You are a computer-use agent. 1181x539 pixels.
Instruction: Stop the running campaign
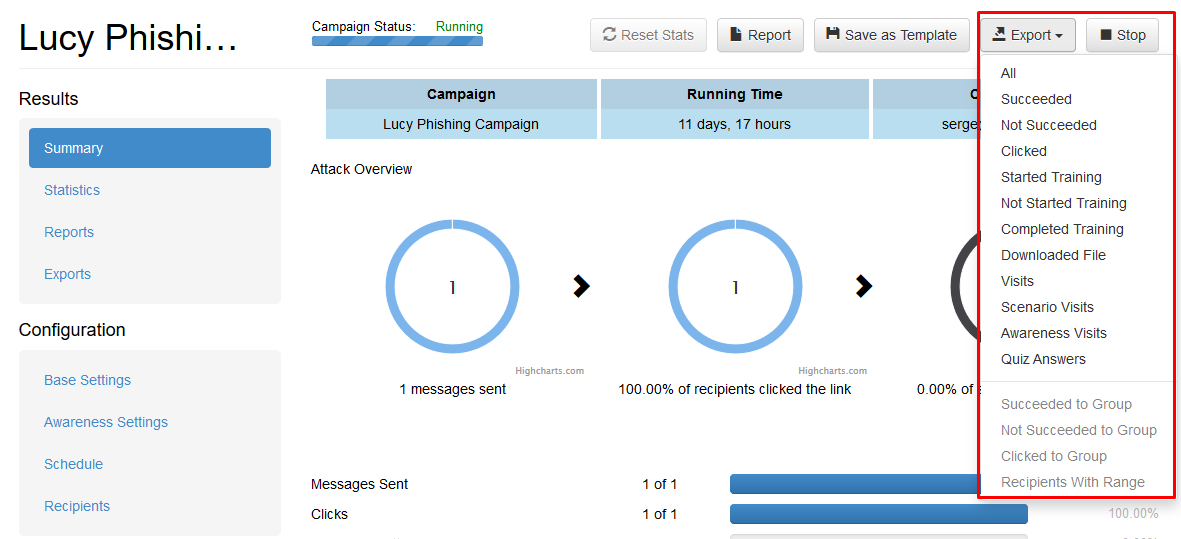tap(1122, 35)
